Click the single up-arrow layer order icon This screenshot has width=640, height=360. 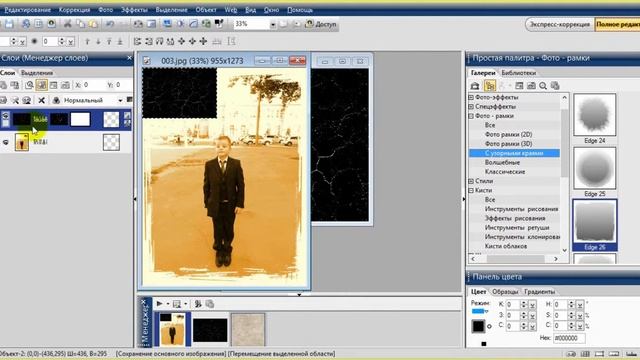click(87, 42)
